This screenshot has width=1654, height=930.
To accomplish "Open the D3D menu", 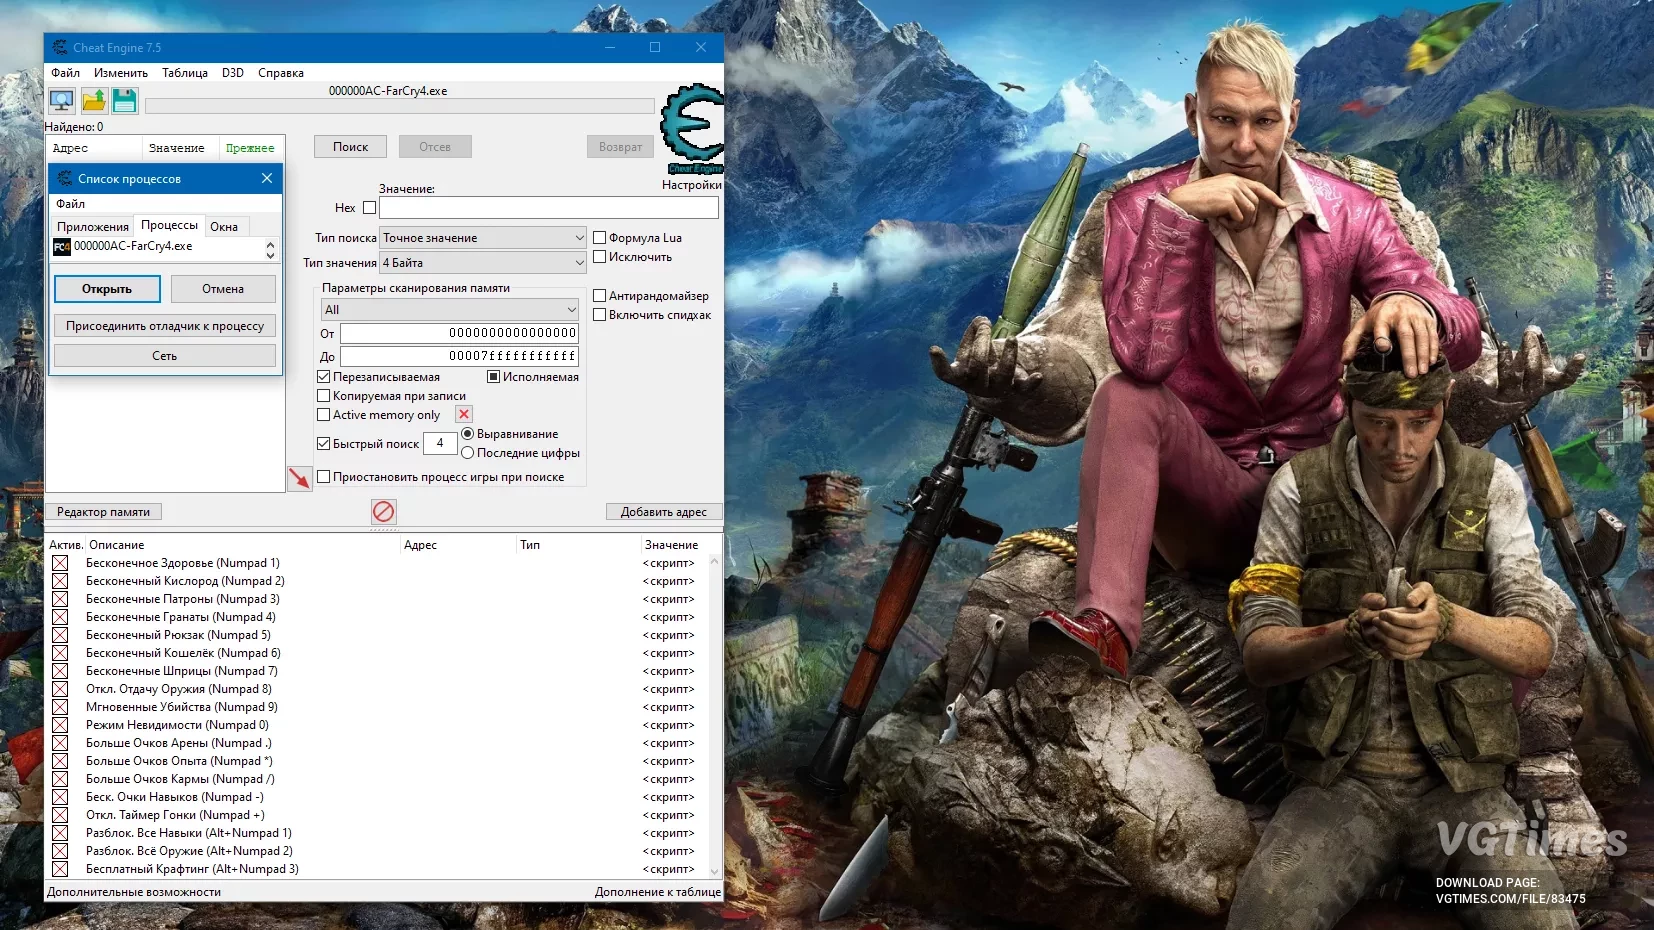I will (x=233, y=73).
